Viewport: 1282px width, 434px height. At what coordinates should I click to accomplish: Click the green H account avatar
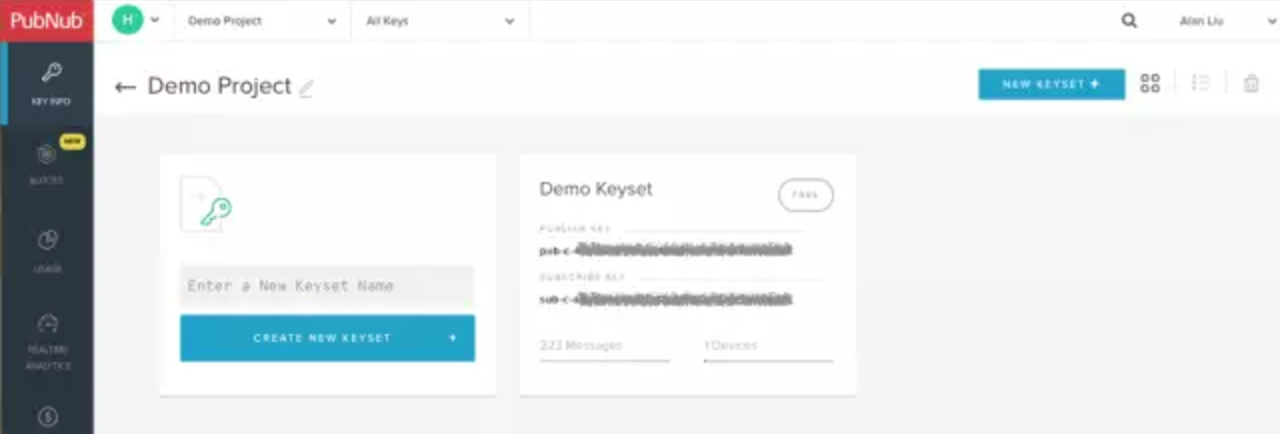(x=127, y=20)
